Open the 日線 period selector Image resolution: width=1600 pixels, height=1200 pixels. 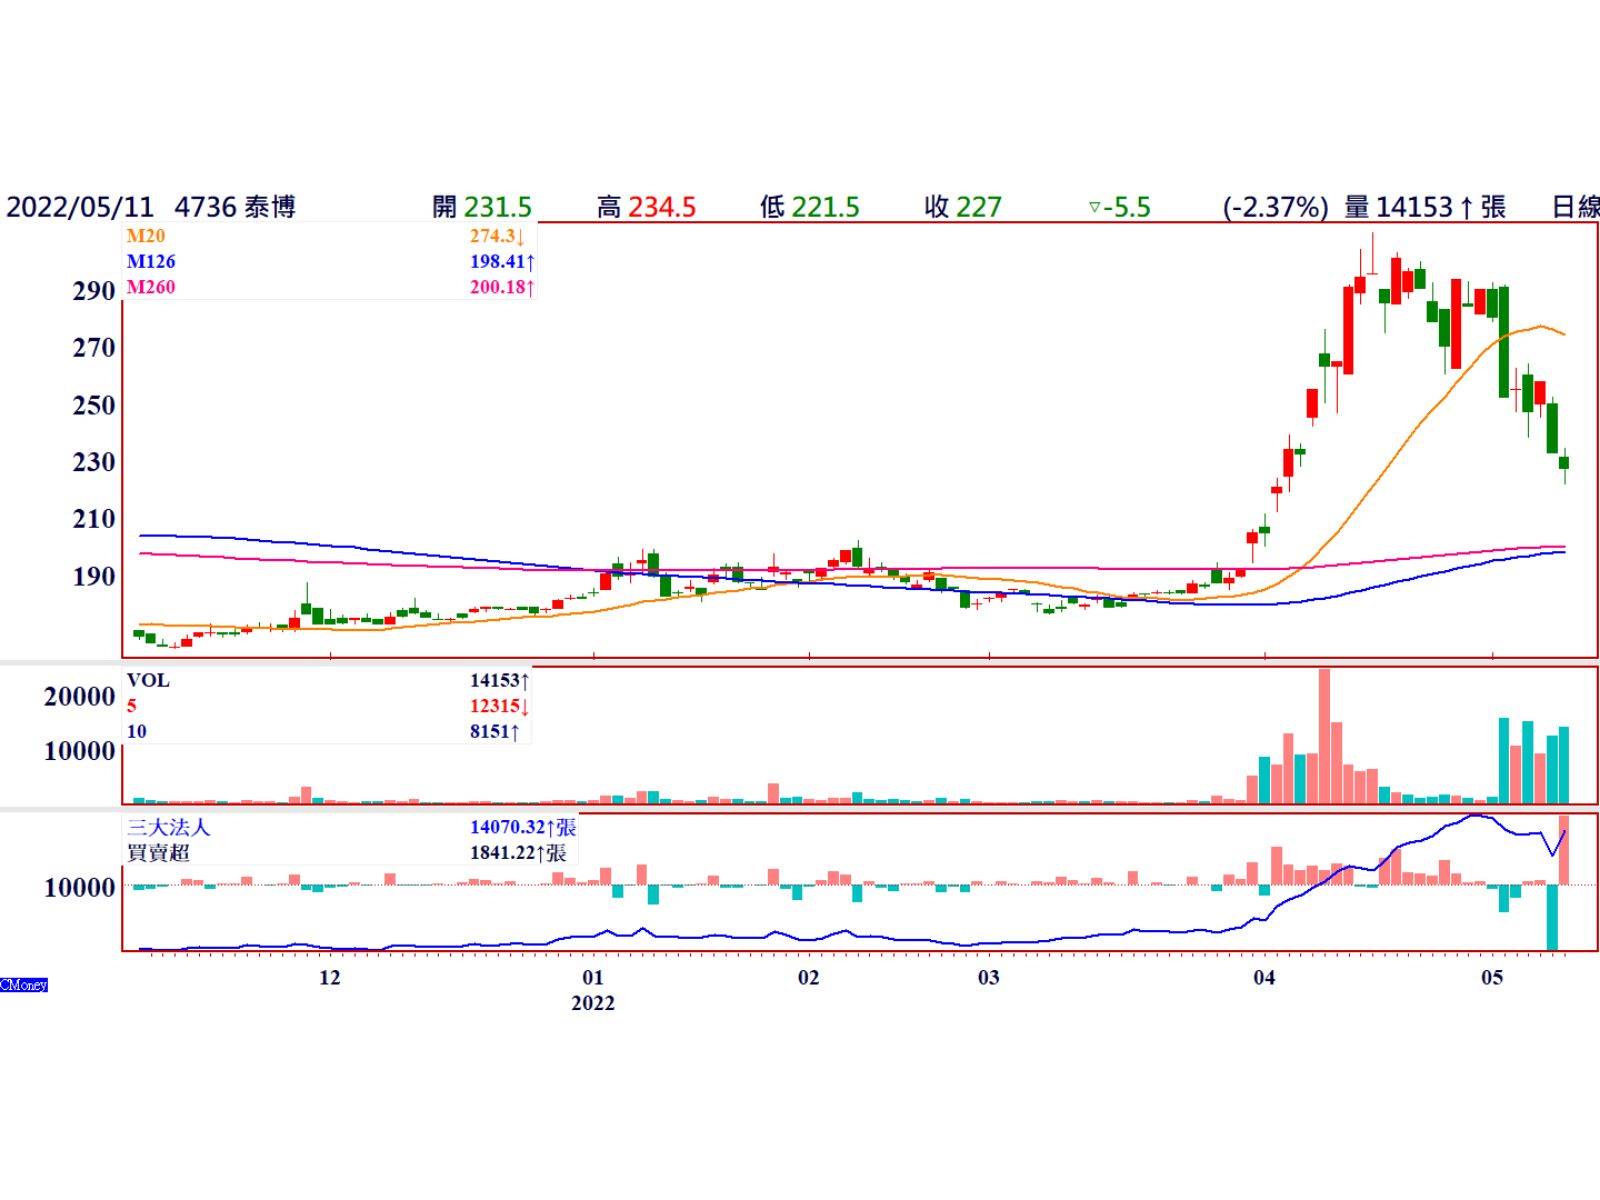point(1575,207)
